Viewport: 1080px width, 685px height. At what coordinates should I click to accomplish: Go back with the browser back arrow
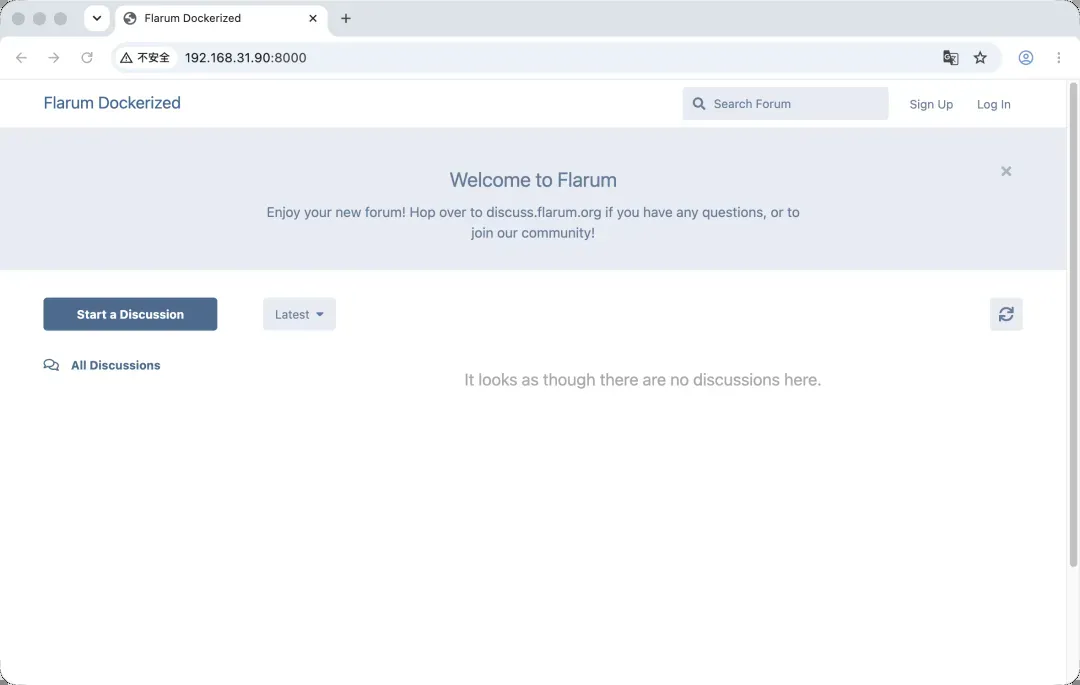tap(21, 58)
